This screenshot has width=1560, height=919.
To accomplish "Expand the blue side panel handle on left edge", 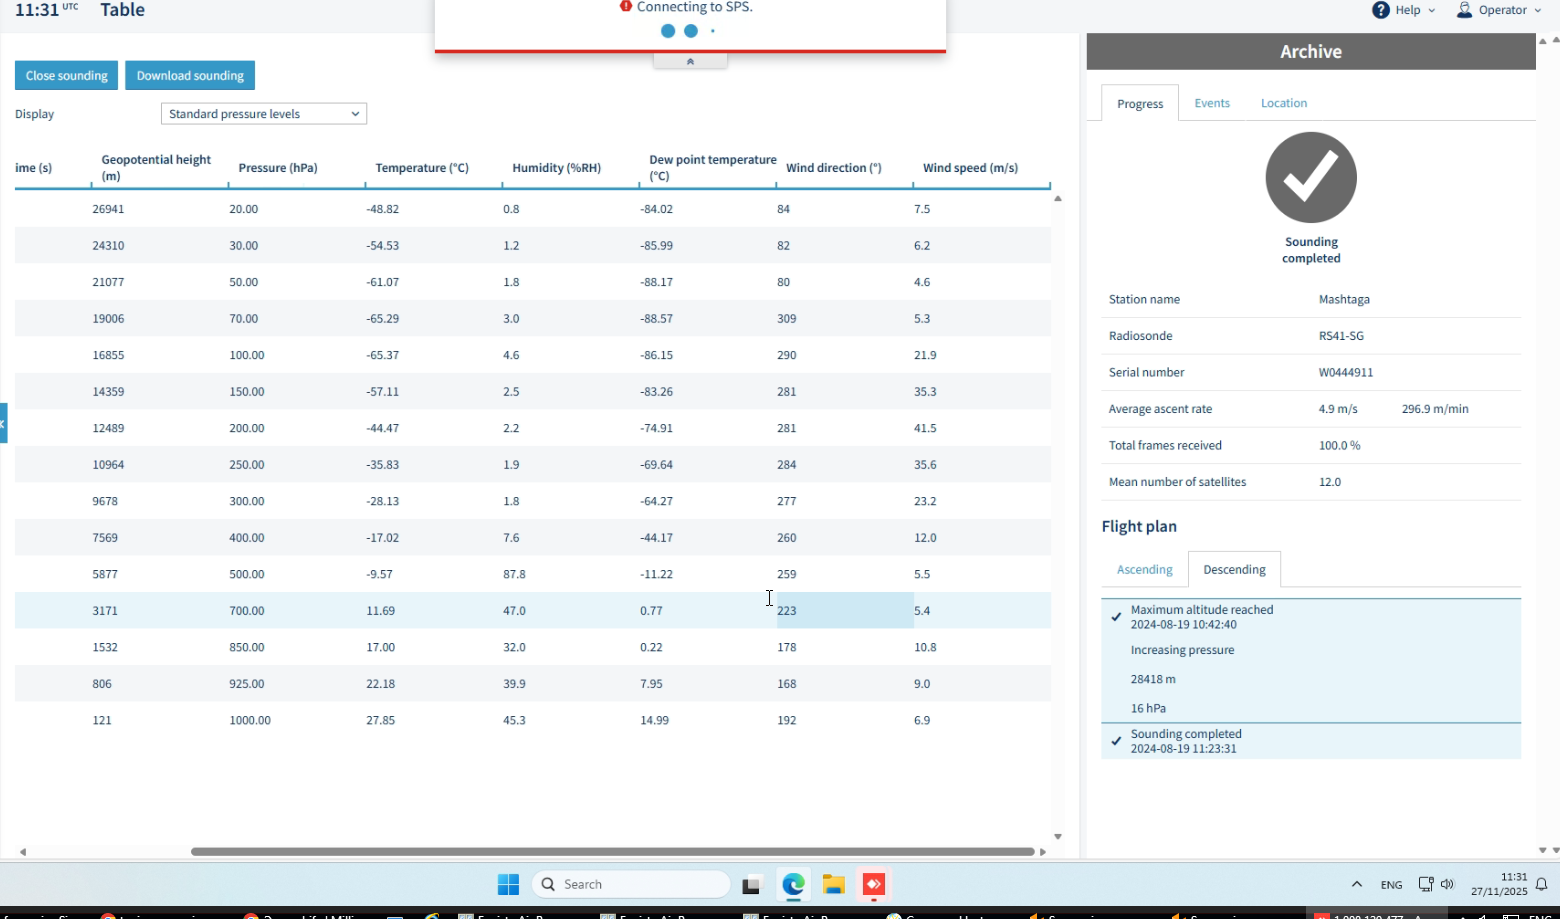I will [3, 423].
